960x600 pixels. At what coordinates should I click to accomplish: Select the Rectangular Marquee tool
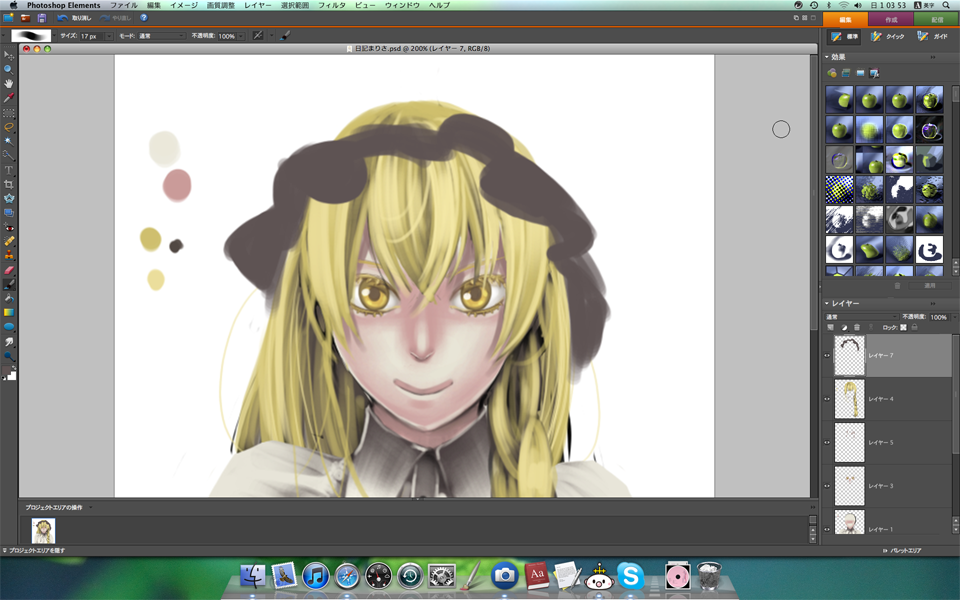point(9,113)
